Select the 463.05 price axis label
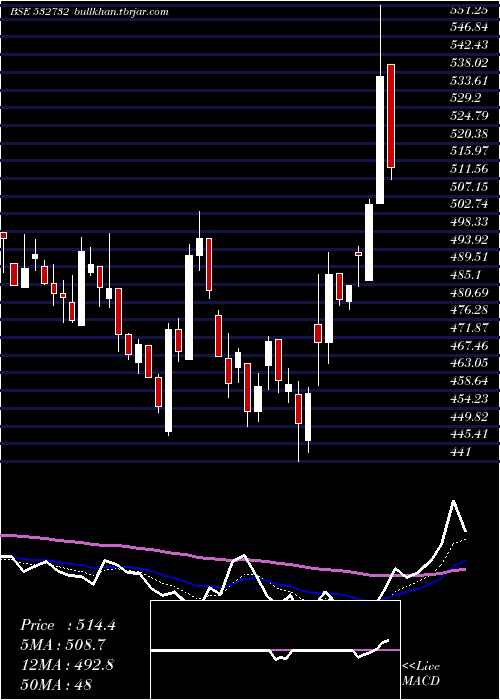 tap(469, 363)
